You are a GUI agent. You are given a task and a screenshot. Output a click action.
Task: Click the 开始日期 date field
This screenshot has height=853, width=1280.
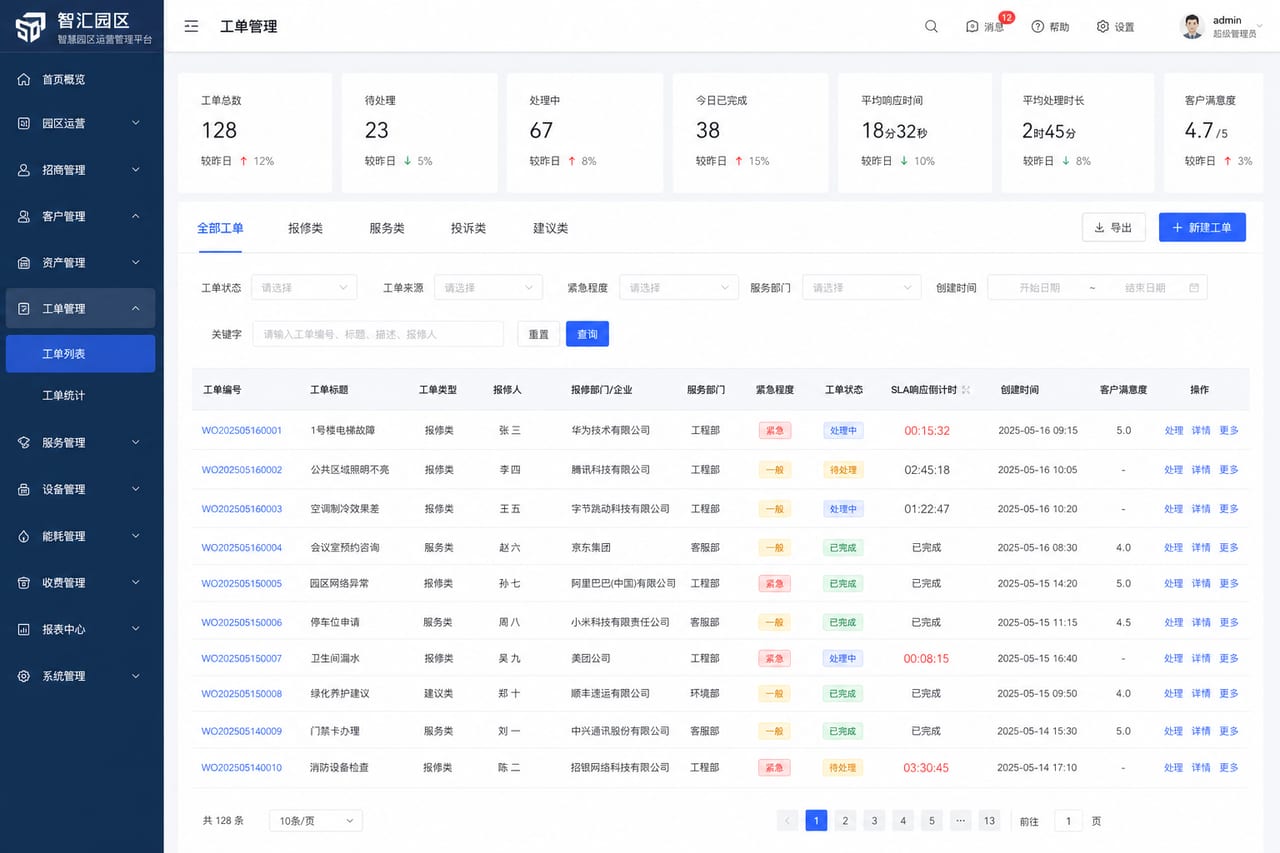click(x=1039, y=288)
